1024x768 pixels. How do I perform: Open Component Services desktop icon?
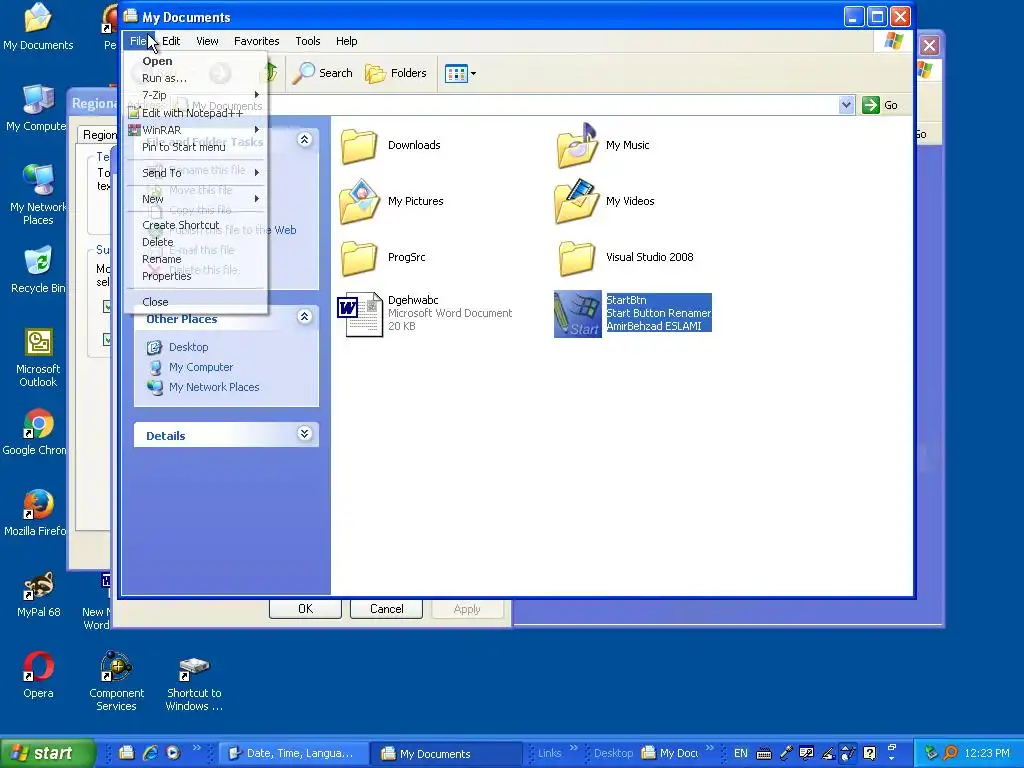coord(116,682)
